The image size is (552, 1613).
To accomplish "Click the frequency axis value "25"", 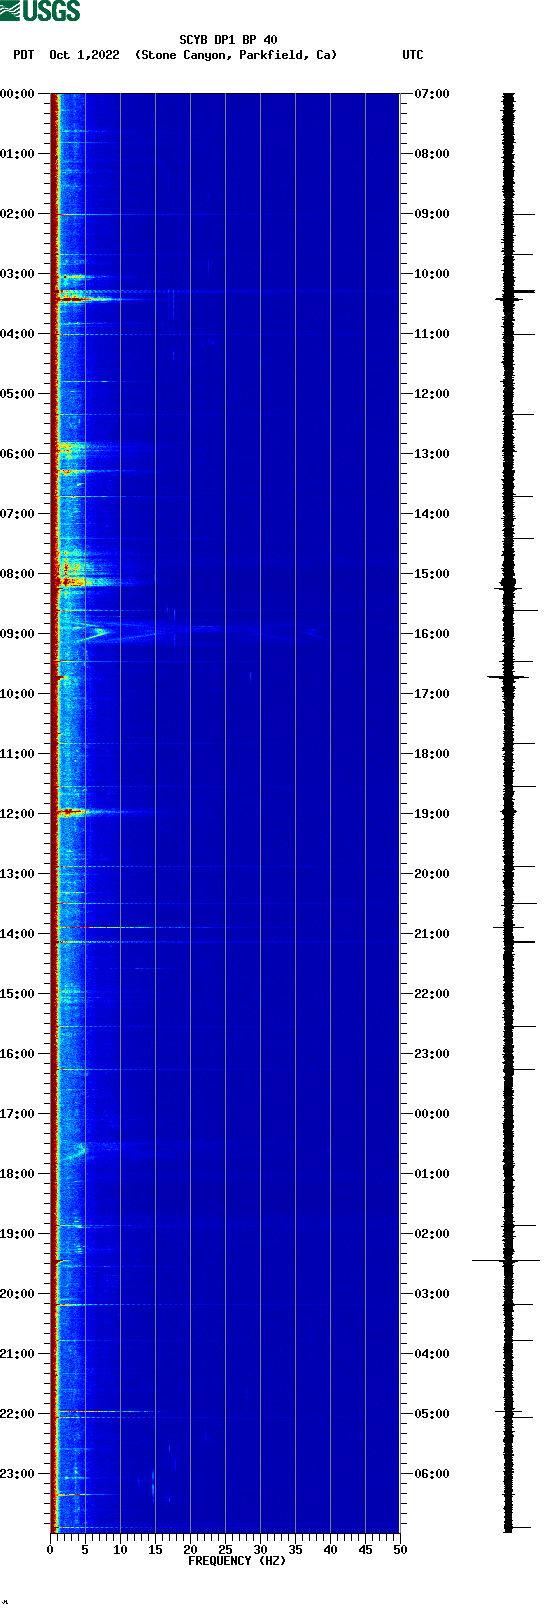I will click(x=225, y=1549).
